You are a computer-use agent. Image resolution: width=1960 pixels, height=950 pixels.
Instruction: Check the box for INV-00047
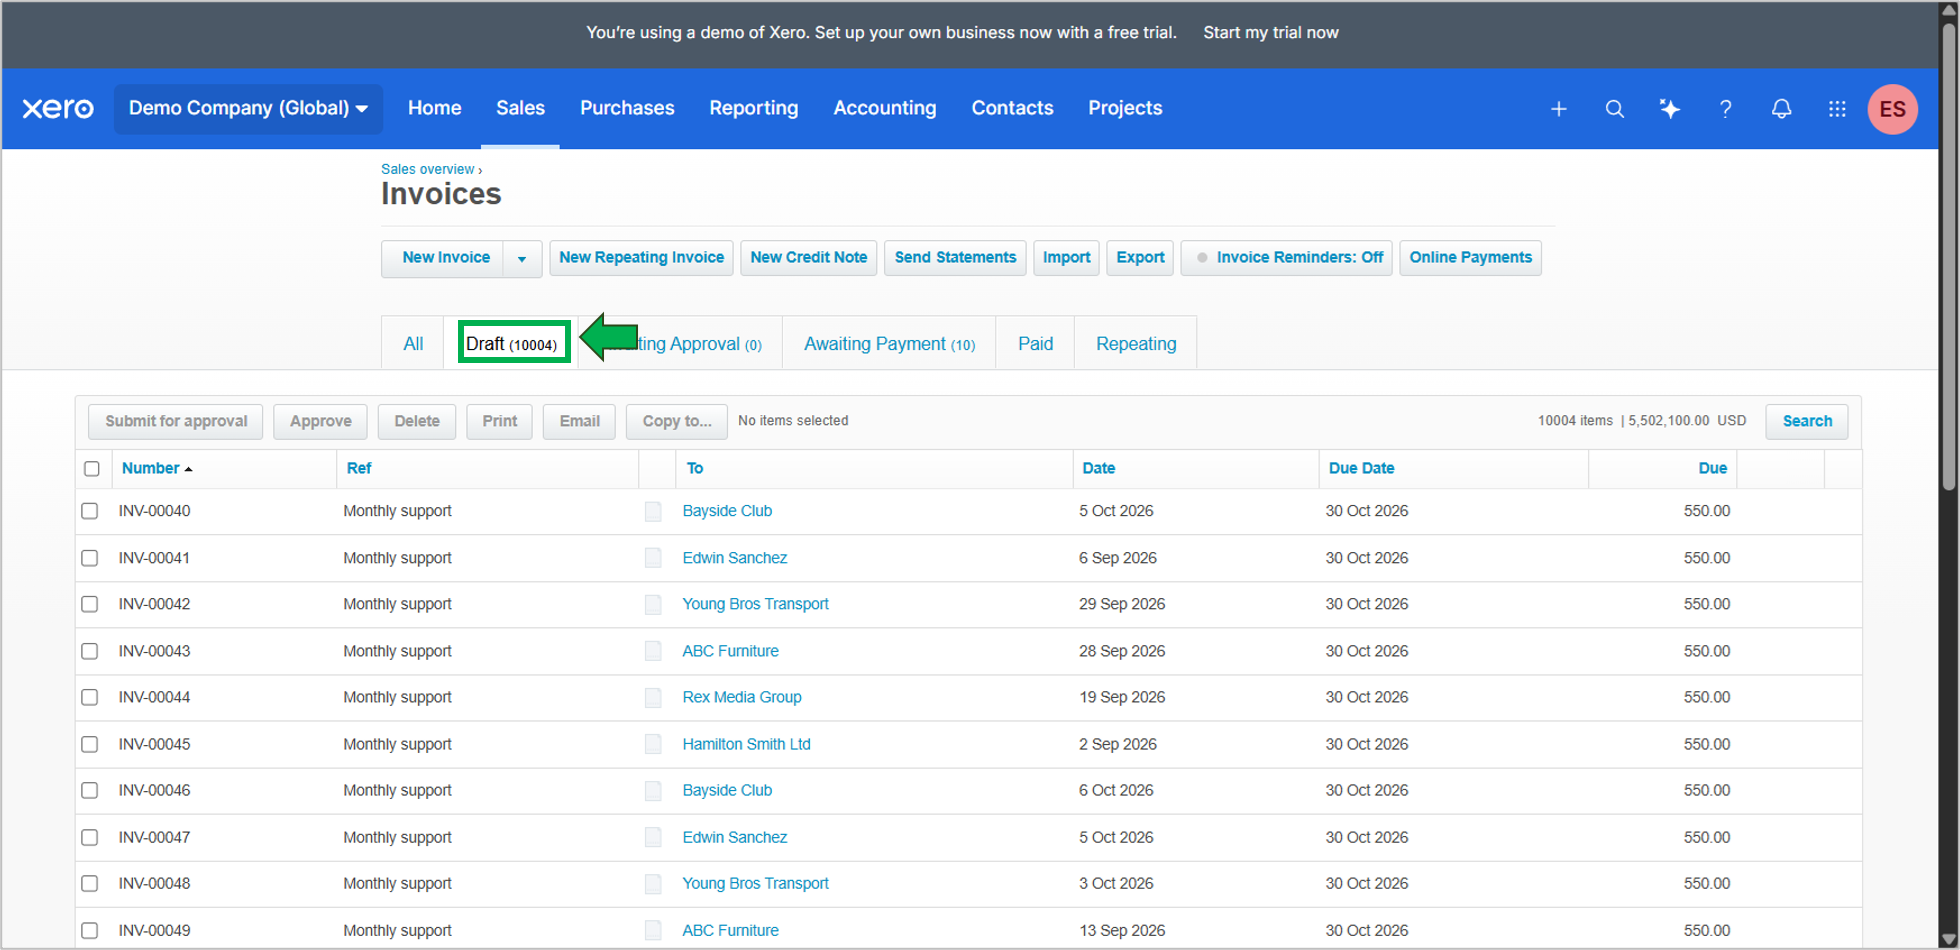pyautogui.click(x=90, y=837)
